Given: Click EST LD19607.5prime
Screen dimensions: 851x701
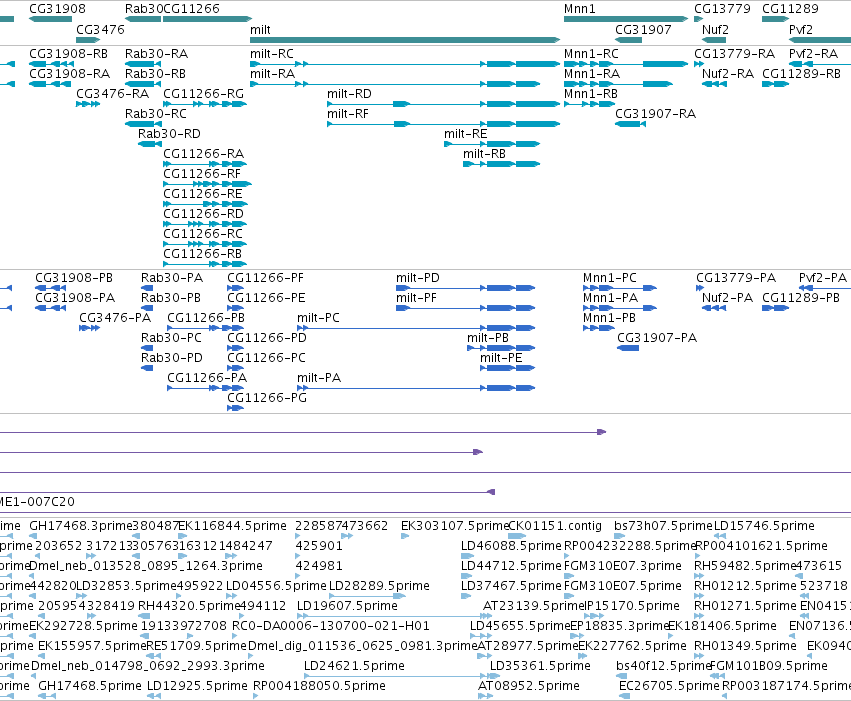Looking at the screenshot, I should point(394,616).
